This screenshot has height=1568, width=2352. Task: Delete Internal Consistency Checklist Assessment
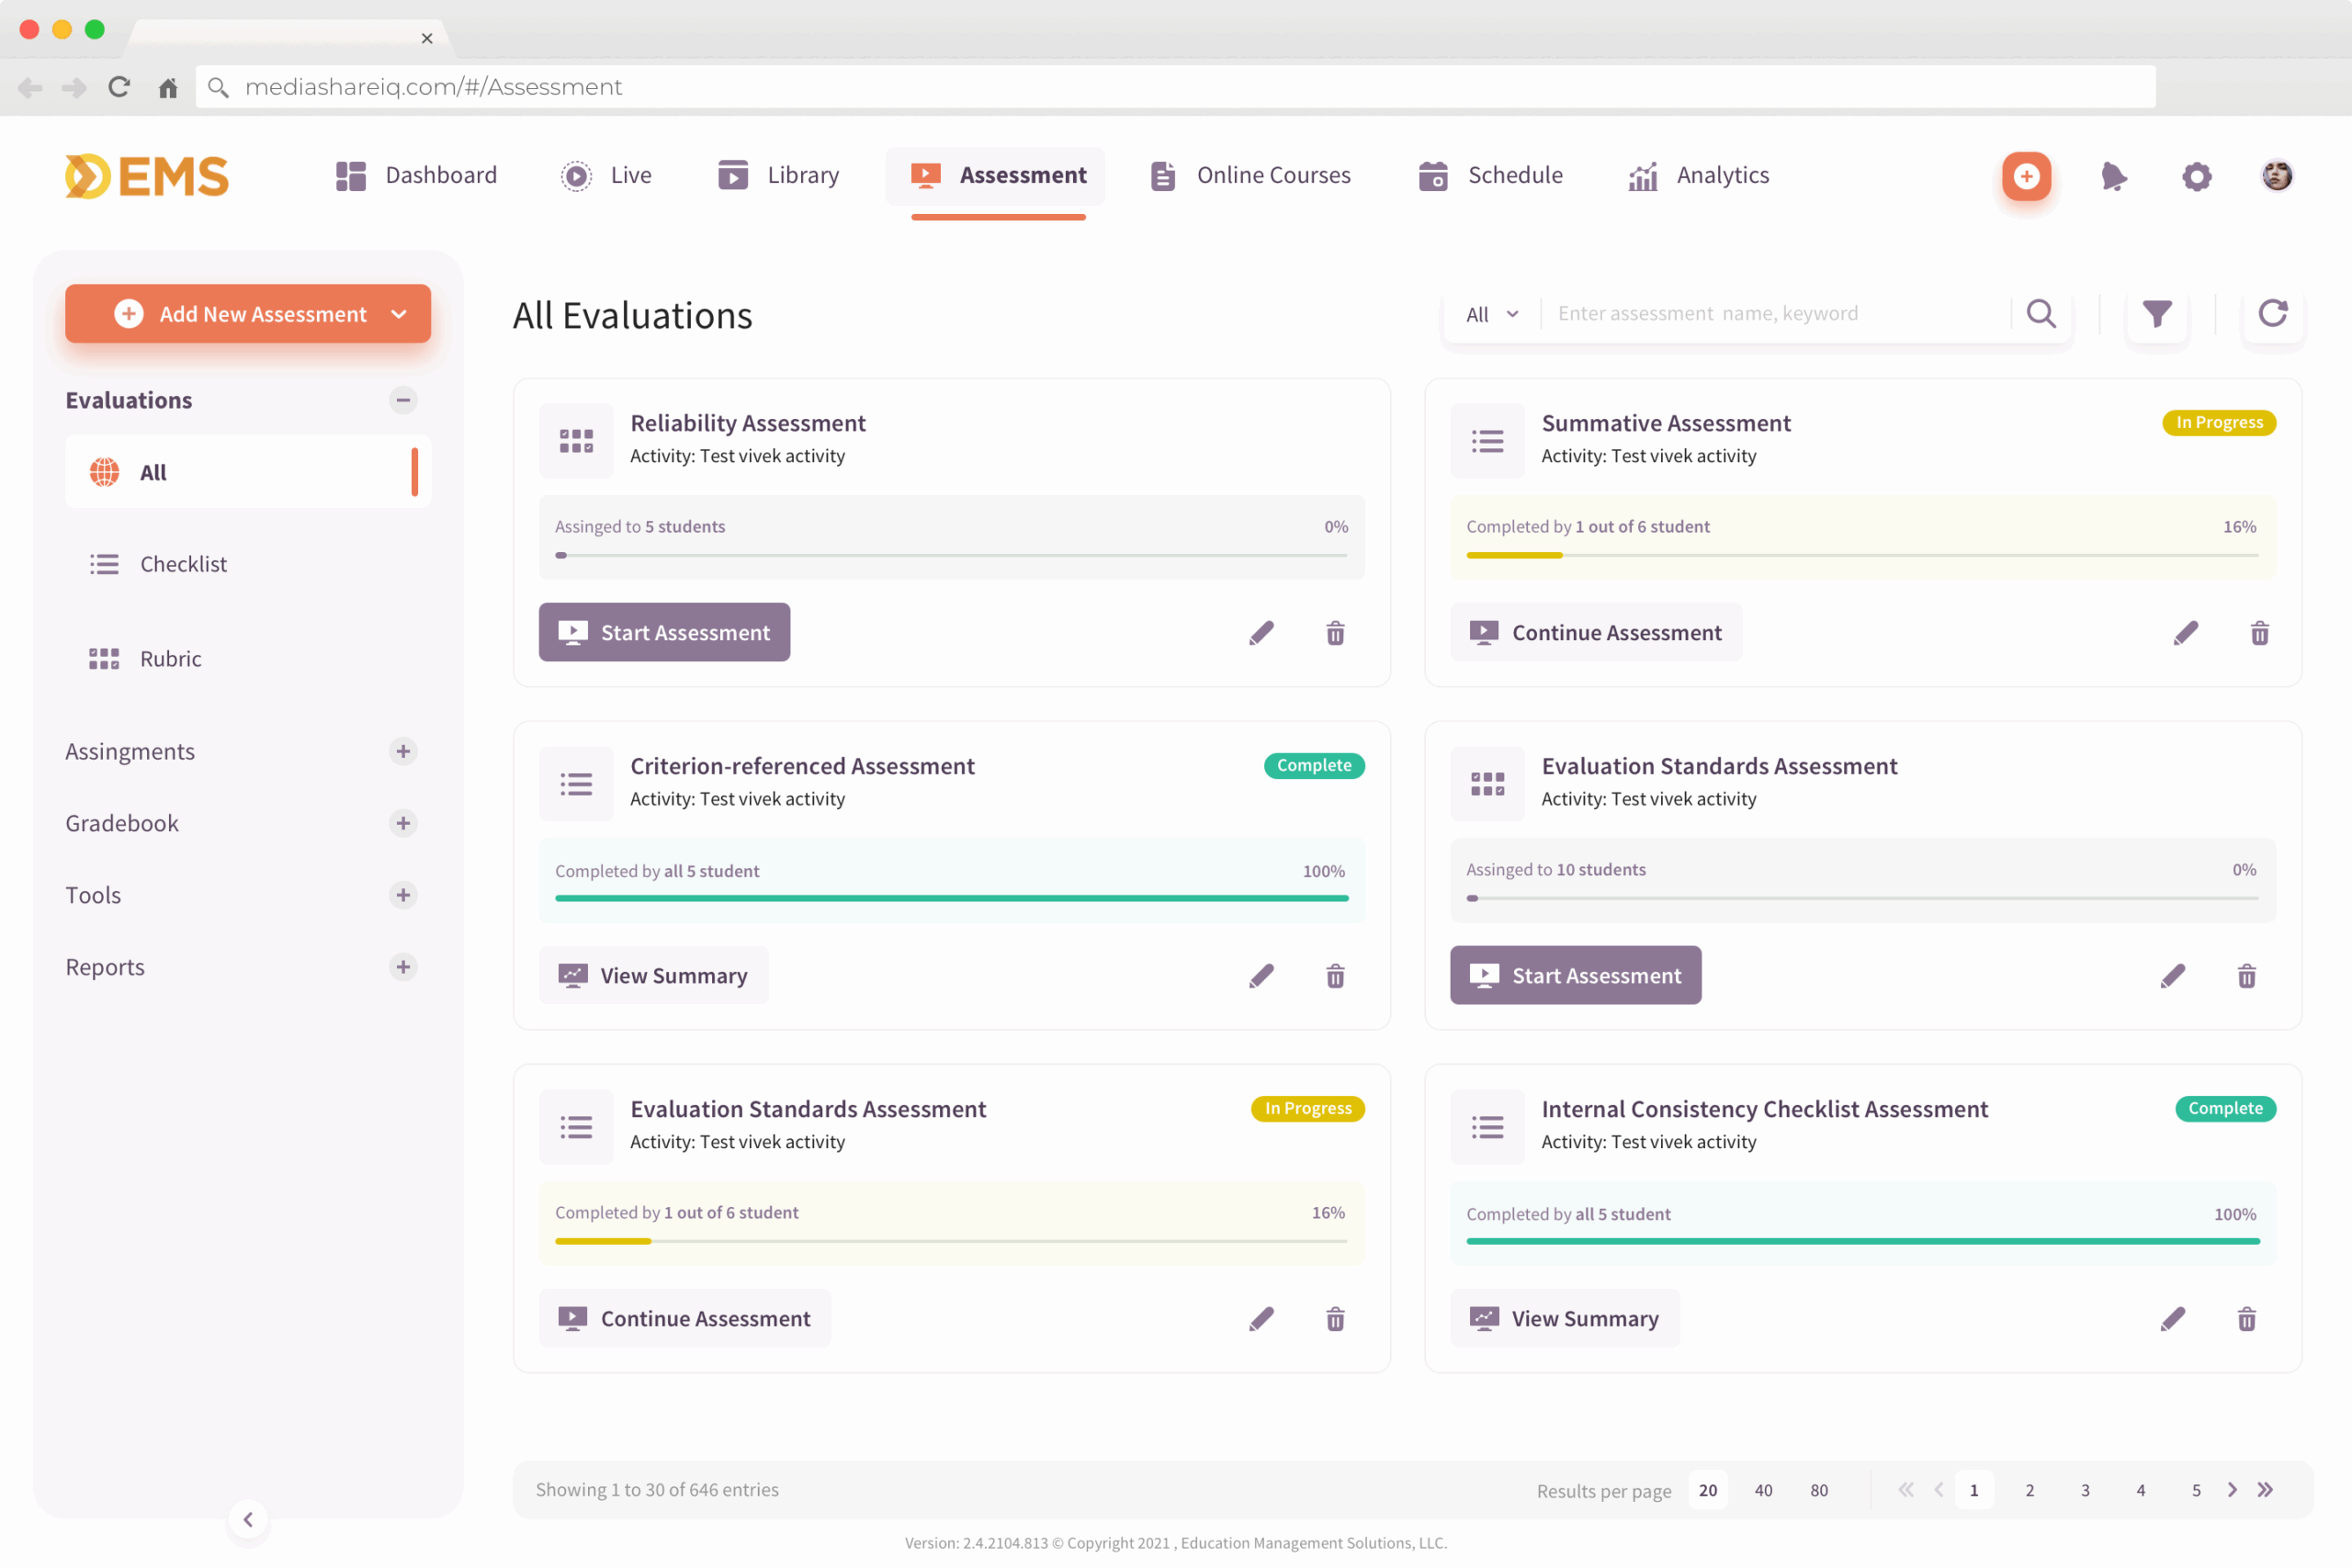click(x=2246, y=1319)
